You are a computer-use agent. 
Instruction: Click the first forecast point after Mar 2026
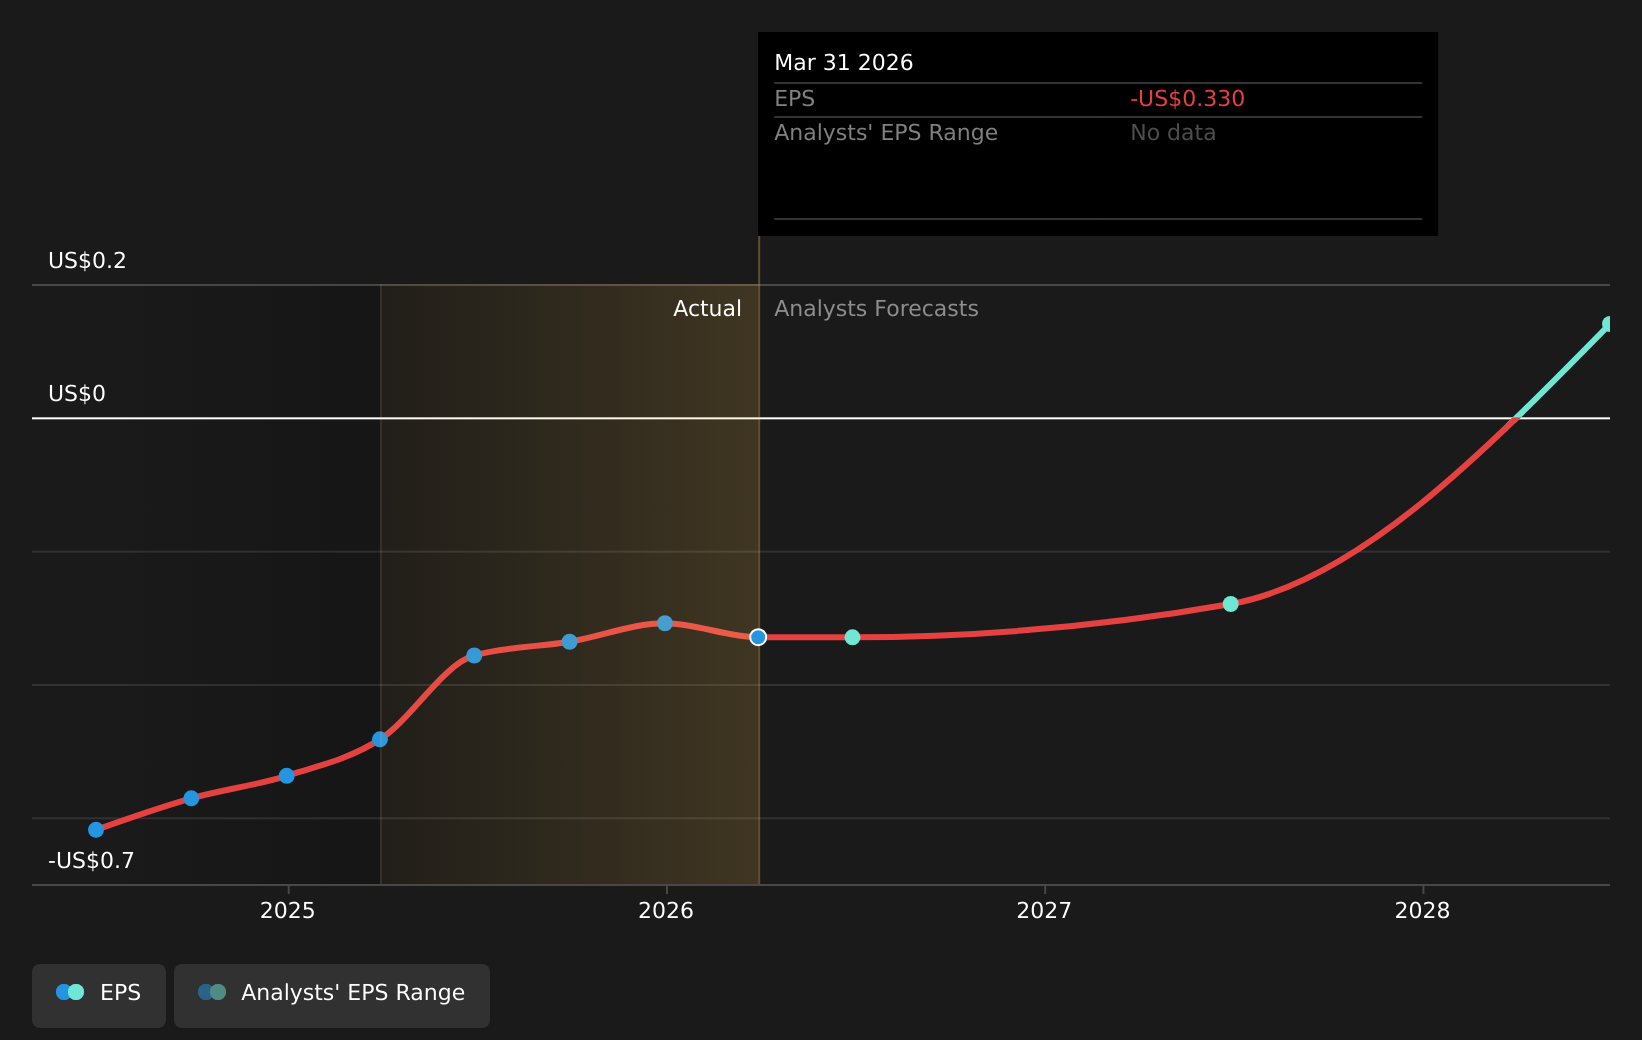pos(852,637)
